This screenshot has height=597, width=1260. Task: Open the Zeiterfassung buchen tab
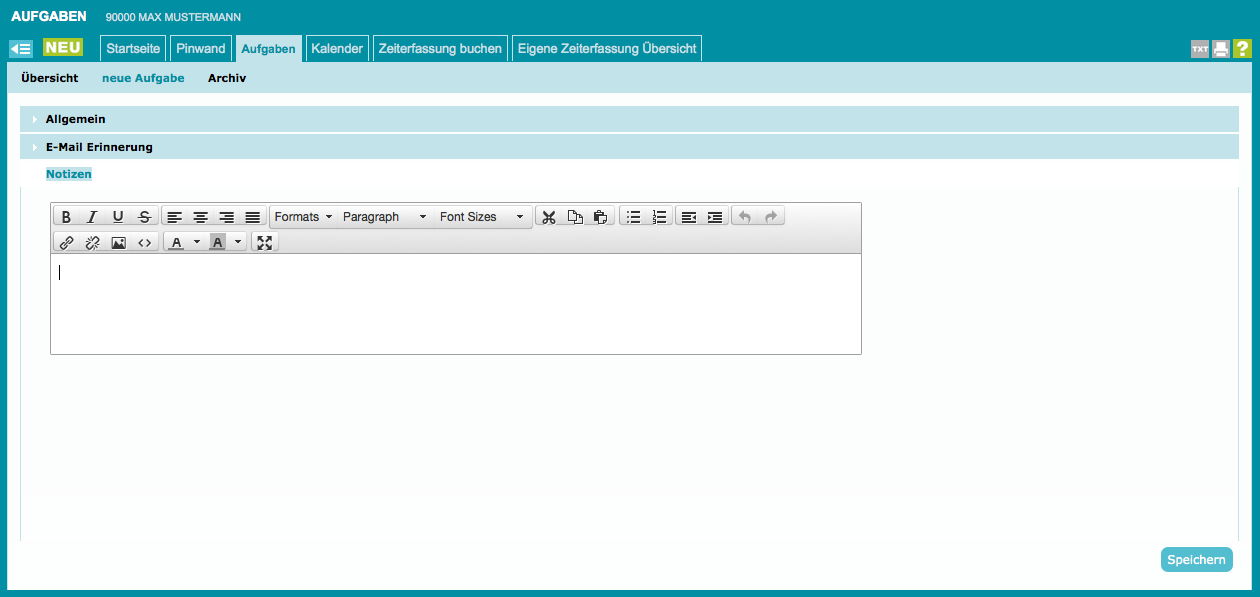tap(440, 48)
